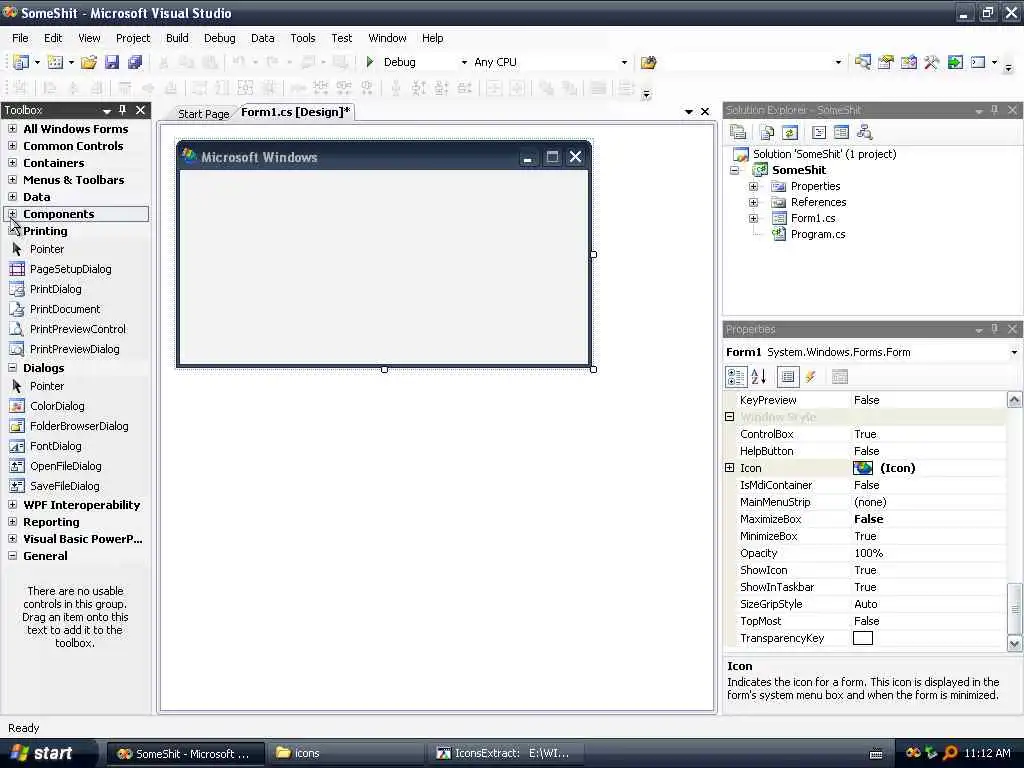
Task: Expand the Containers toolbox group
Action: [x=12, y=163]
